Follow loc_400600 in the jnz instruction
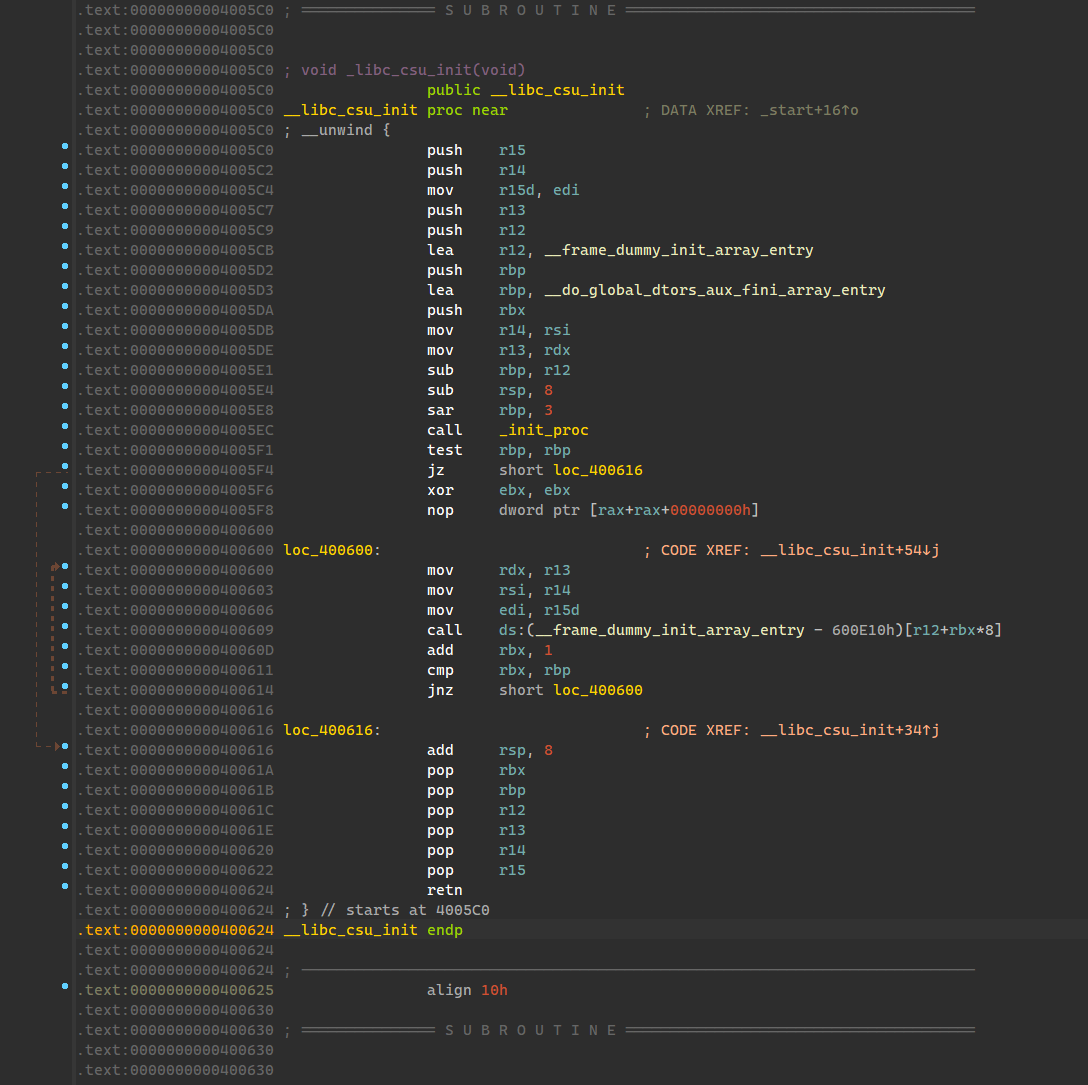The width and height of the screenshot is (1088, 1085). click(597, 690)
